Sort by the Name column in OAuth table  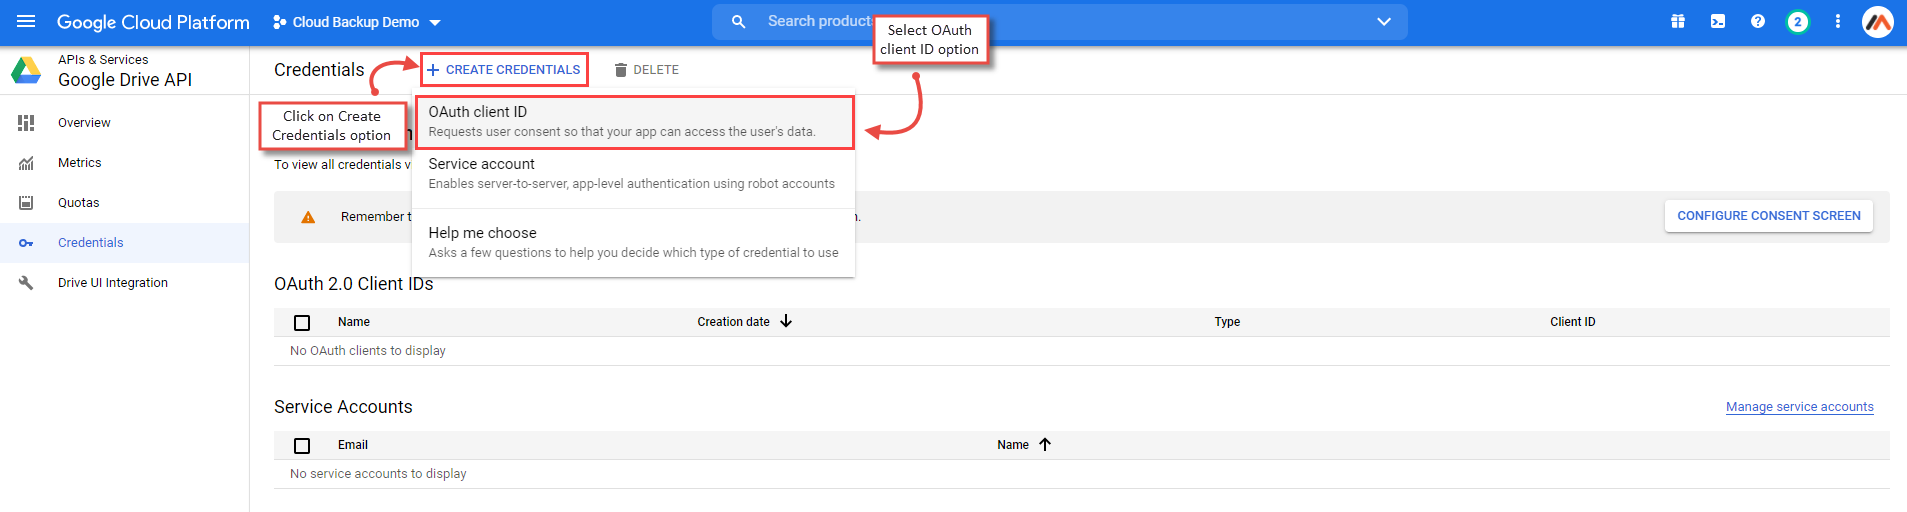tap(354, 322)
